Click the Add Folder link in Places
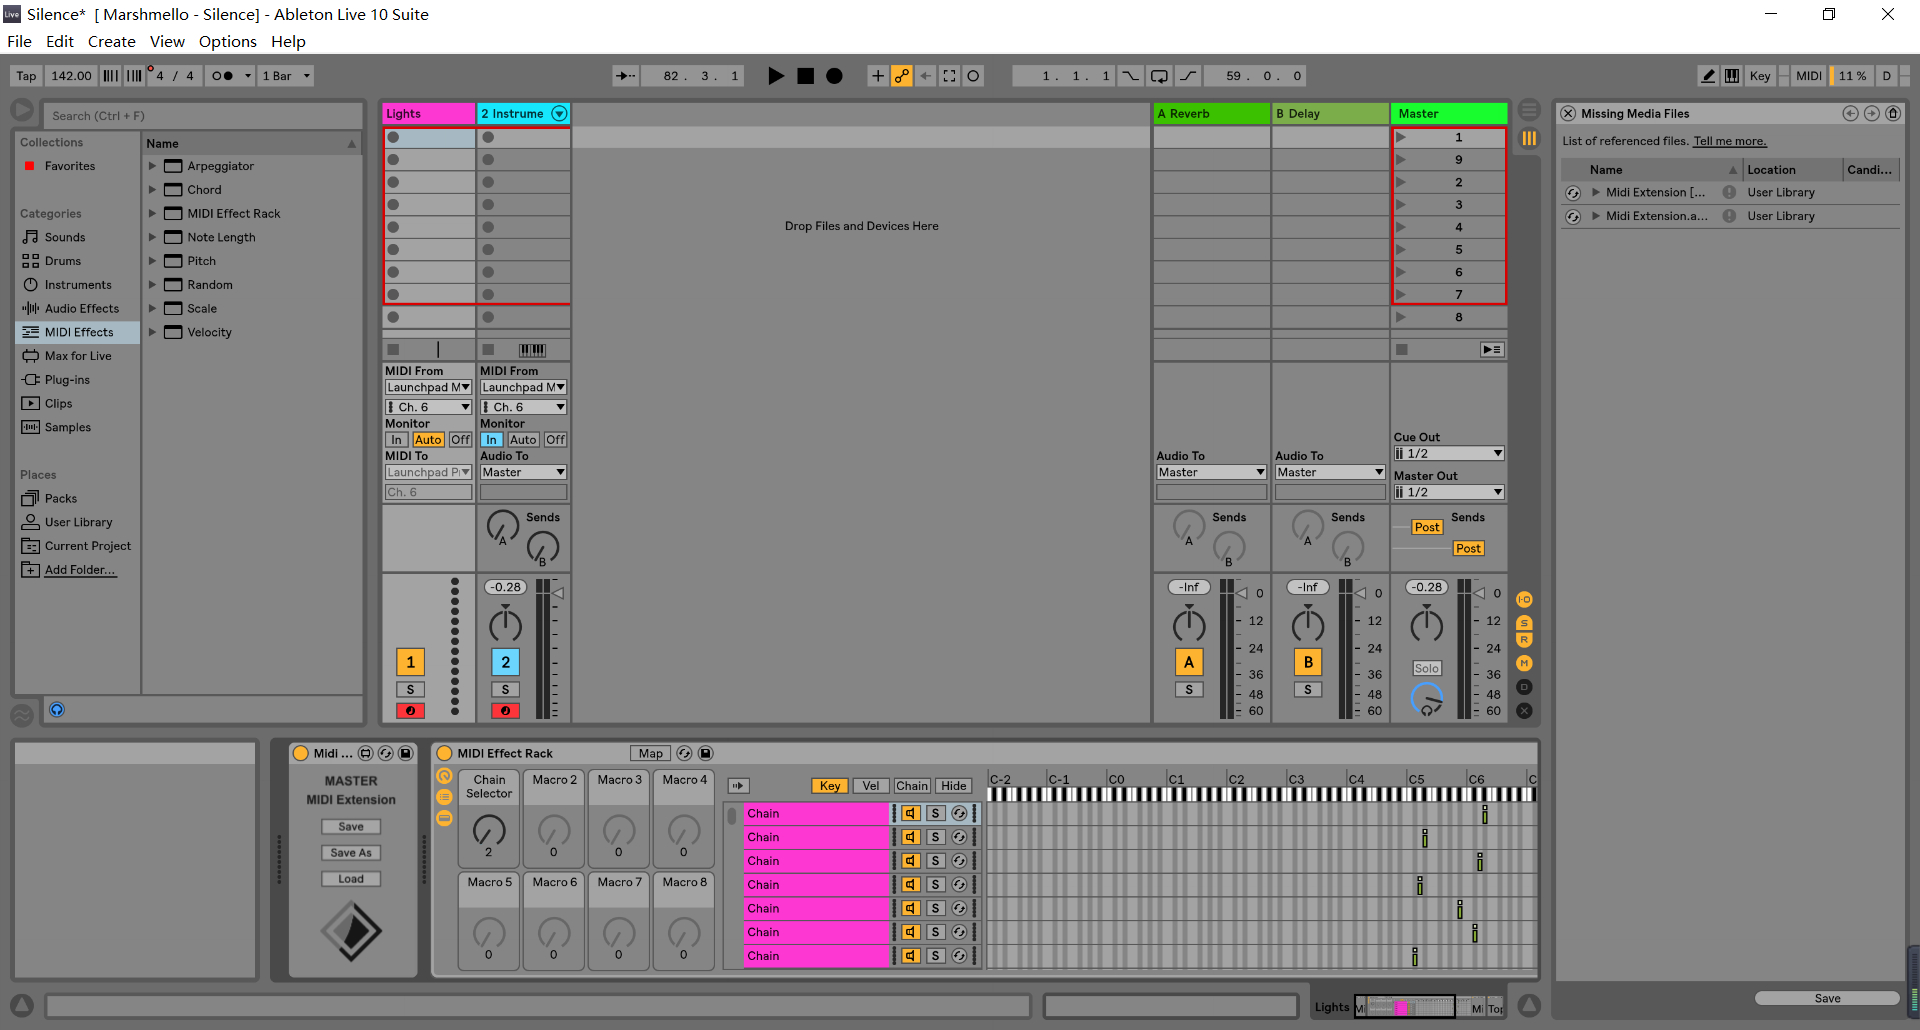The width and height of the screenshot is (1920, 1030). tap(80, 570)
